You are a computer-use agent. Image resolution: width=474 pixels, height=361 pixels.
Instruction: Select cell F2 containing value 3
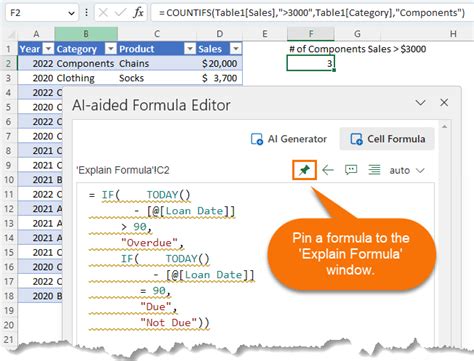(x=311, y=63)
